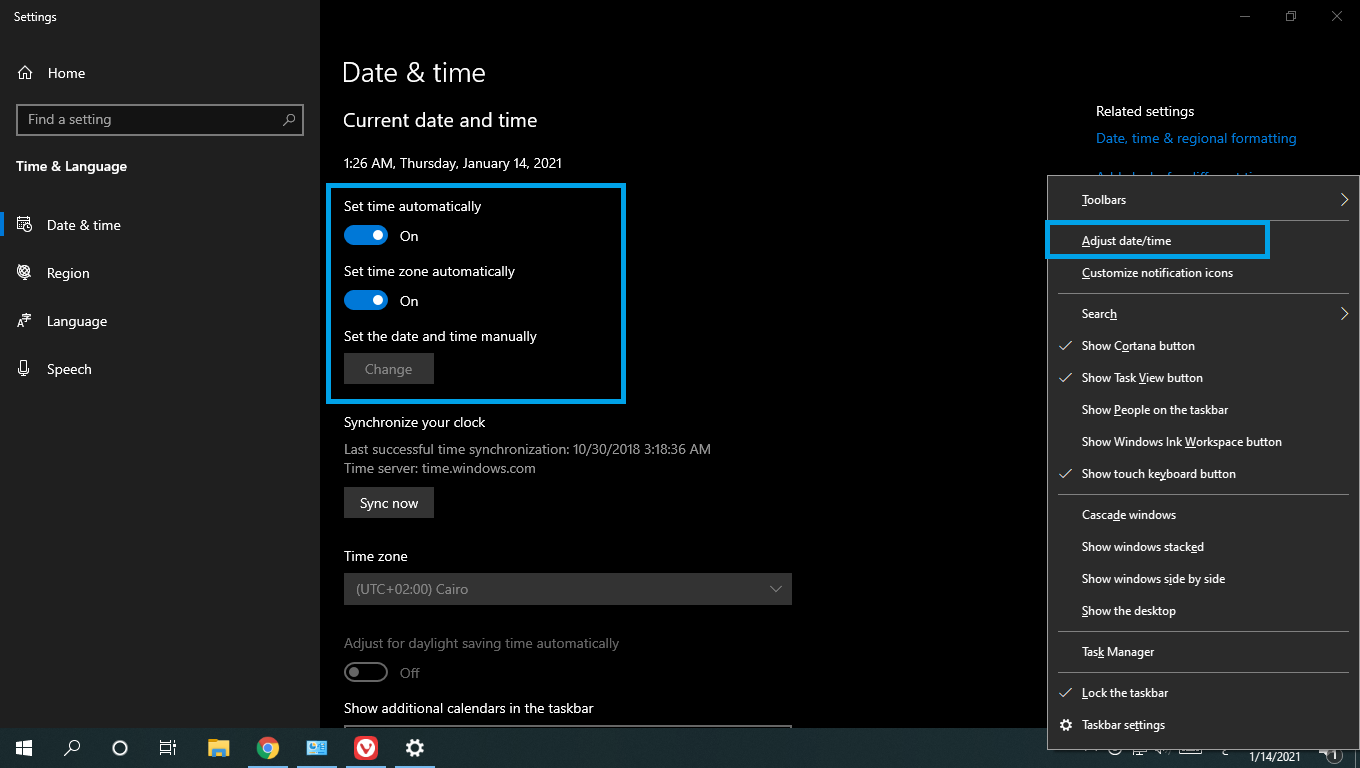Open File Explorer from the taskbar
The image size is (1360, 768).
[x=219, y=748]
